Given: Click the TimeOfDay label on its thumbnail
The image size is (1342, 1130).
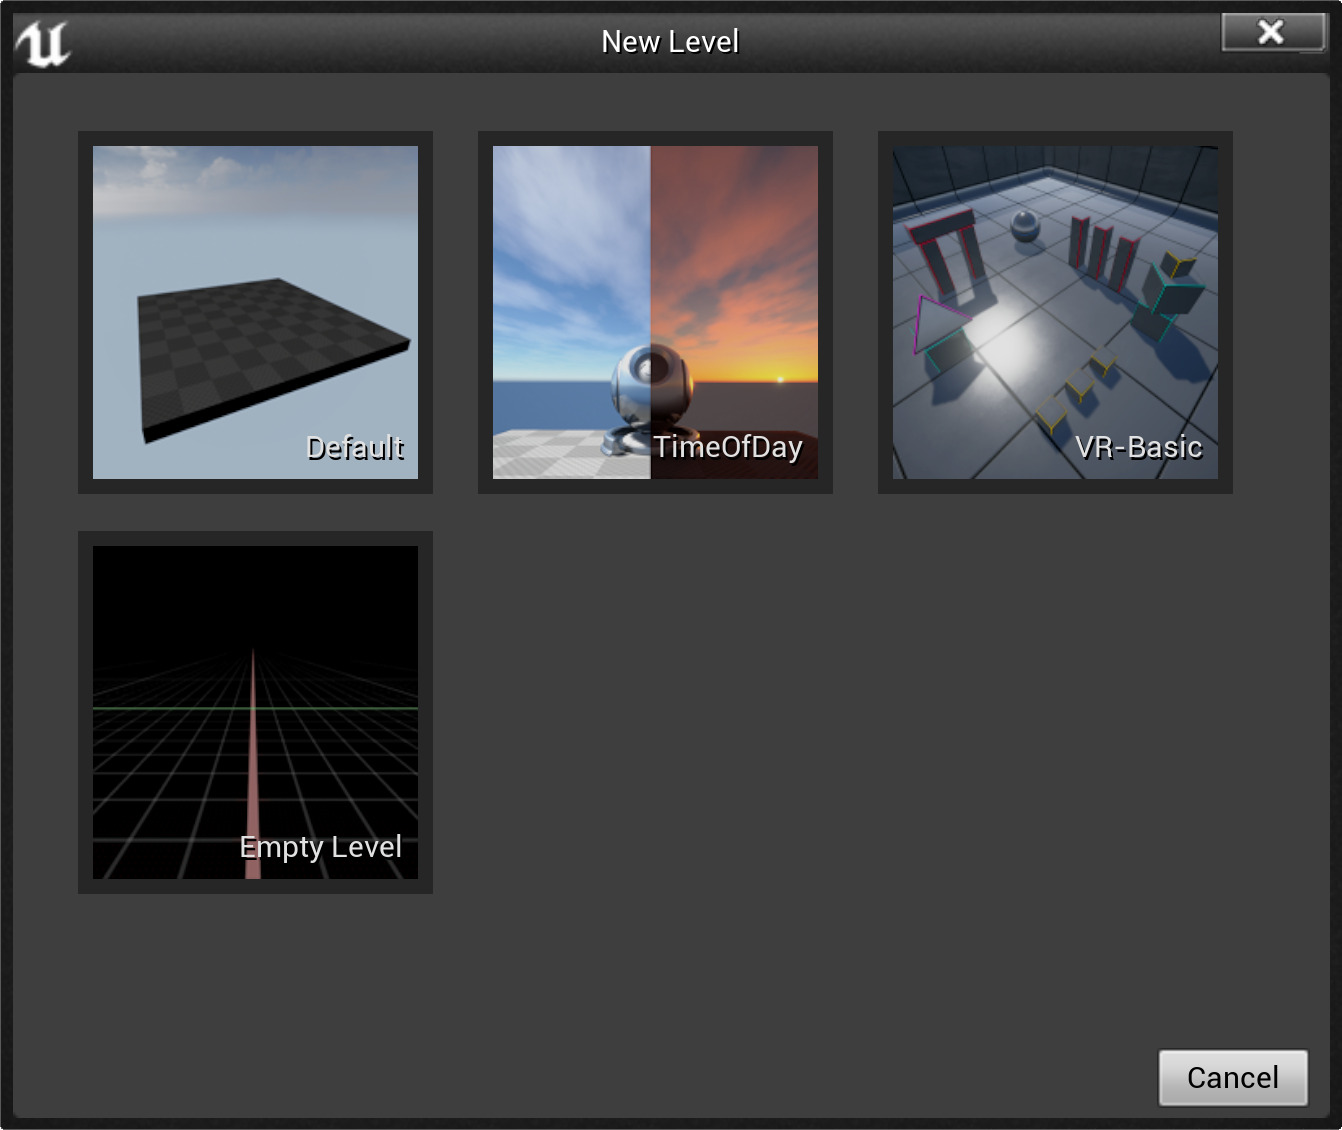Looking at the screenshot, I should (730, 448).
